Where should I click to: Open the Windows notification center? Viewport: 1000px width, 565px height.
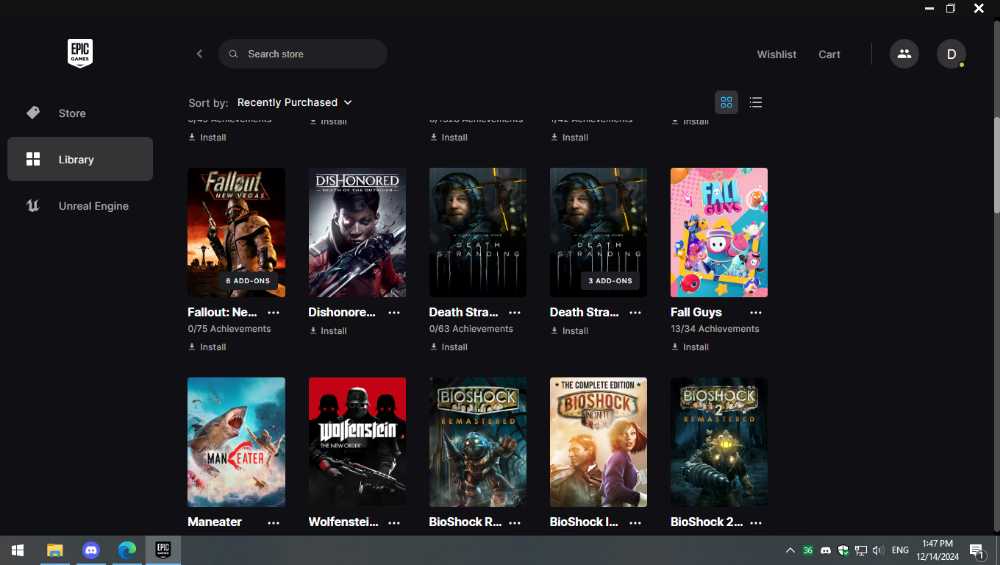[976, 550]
